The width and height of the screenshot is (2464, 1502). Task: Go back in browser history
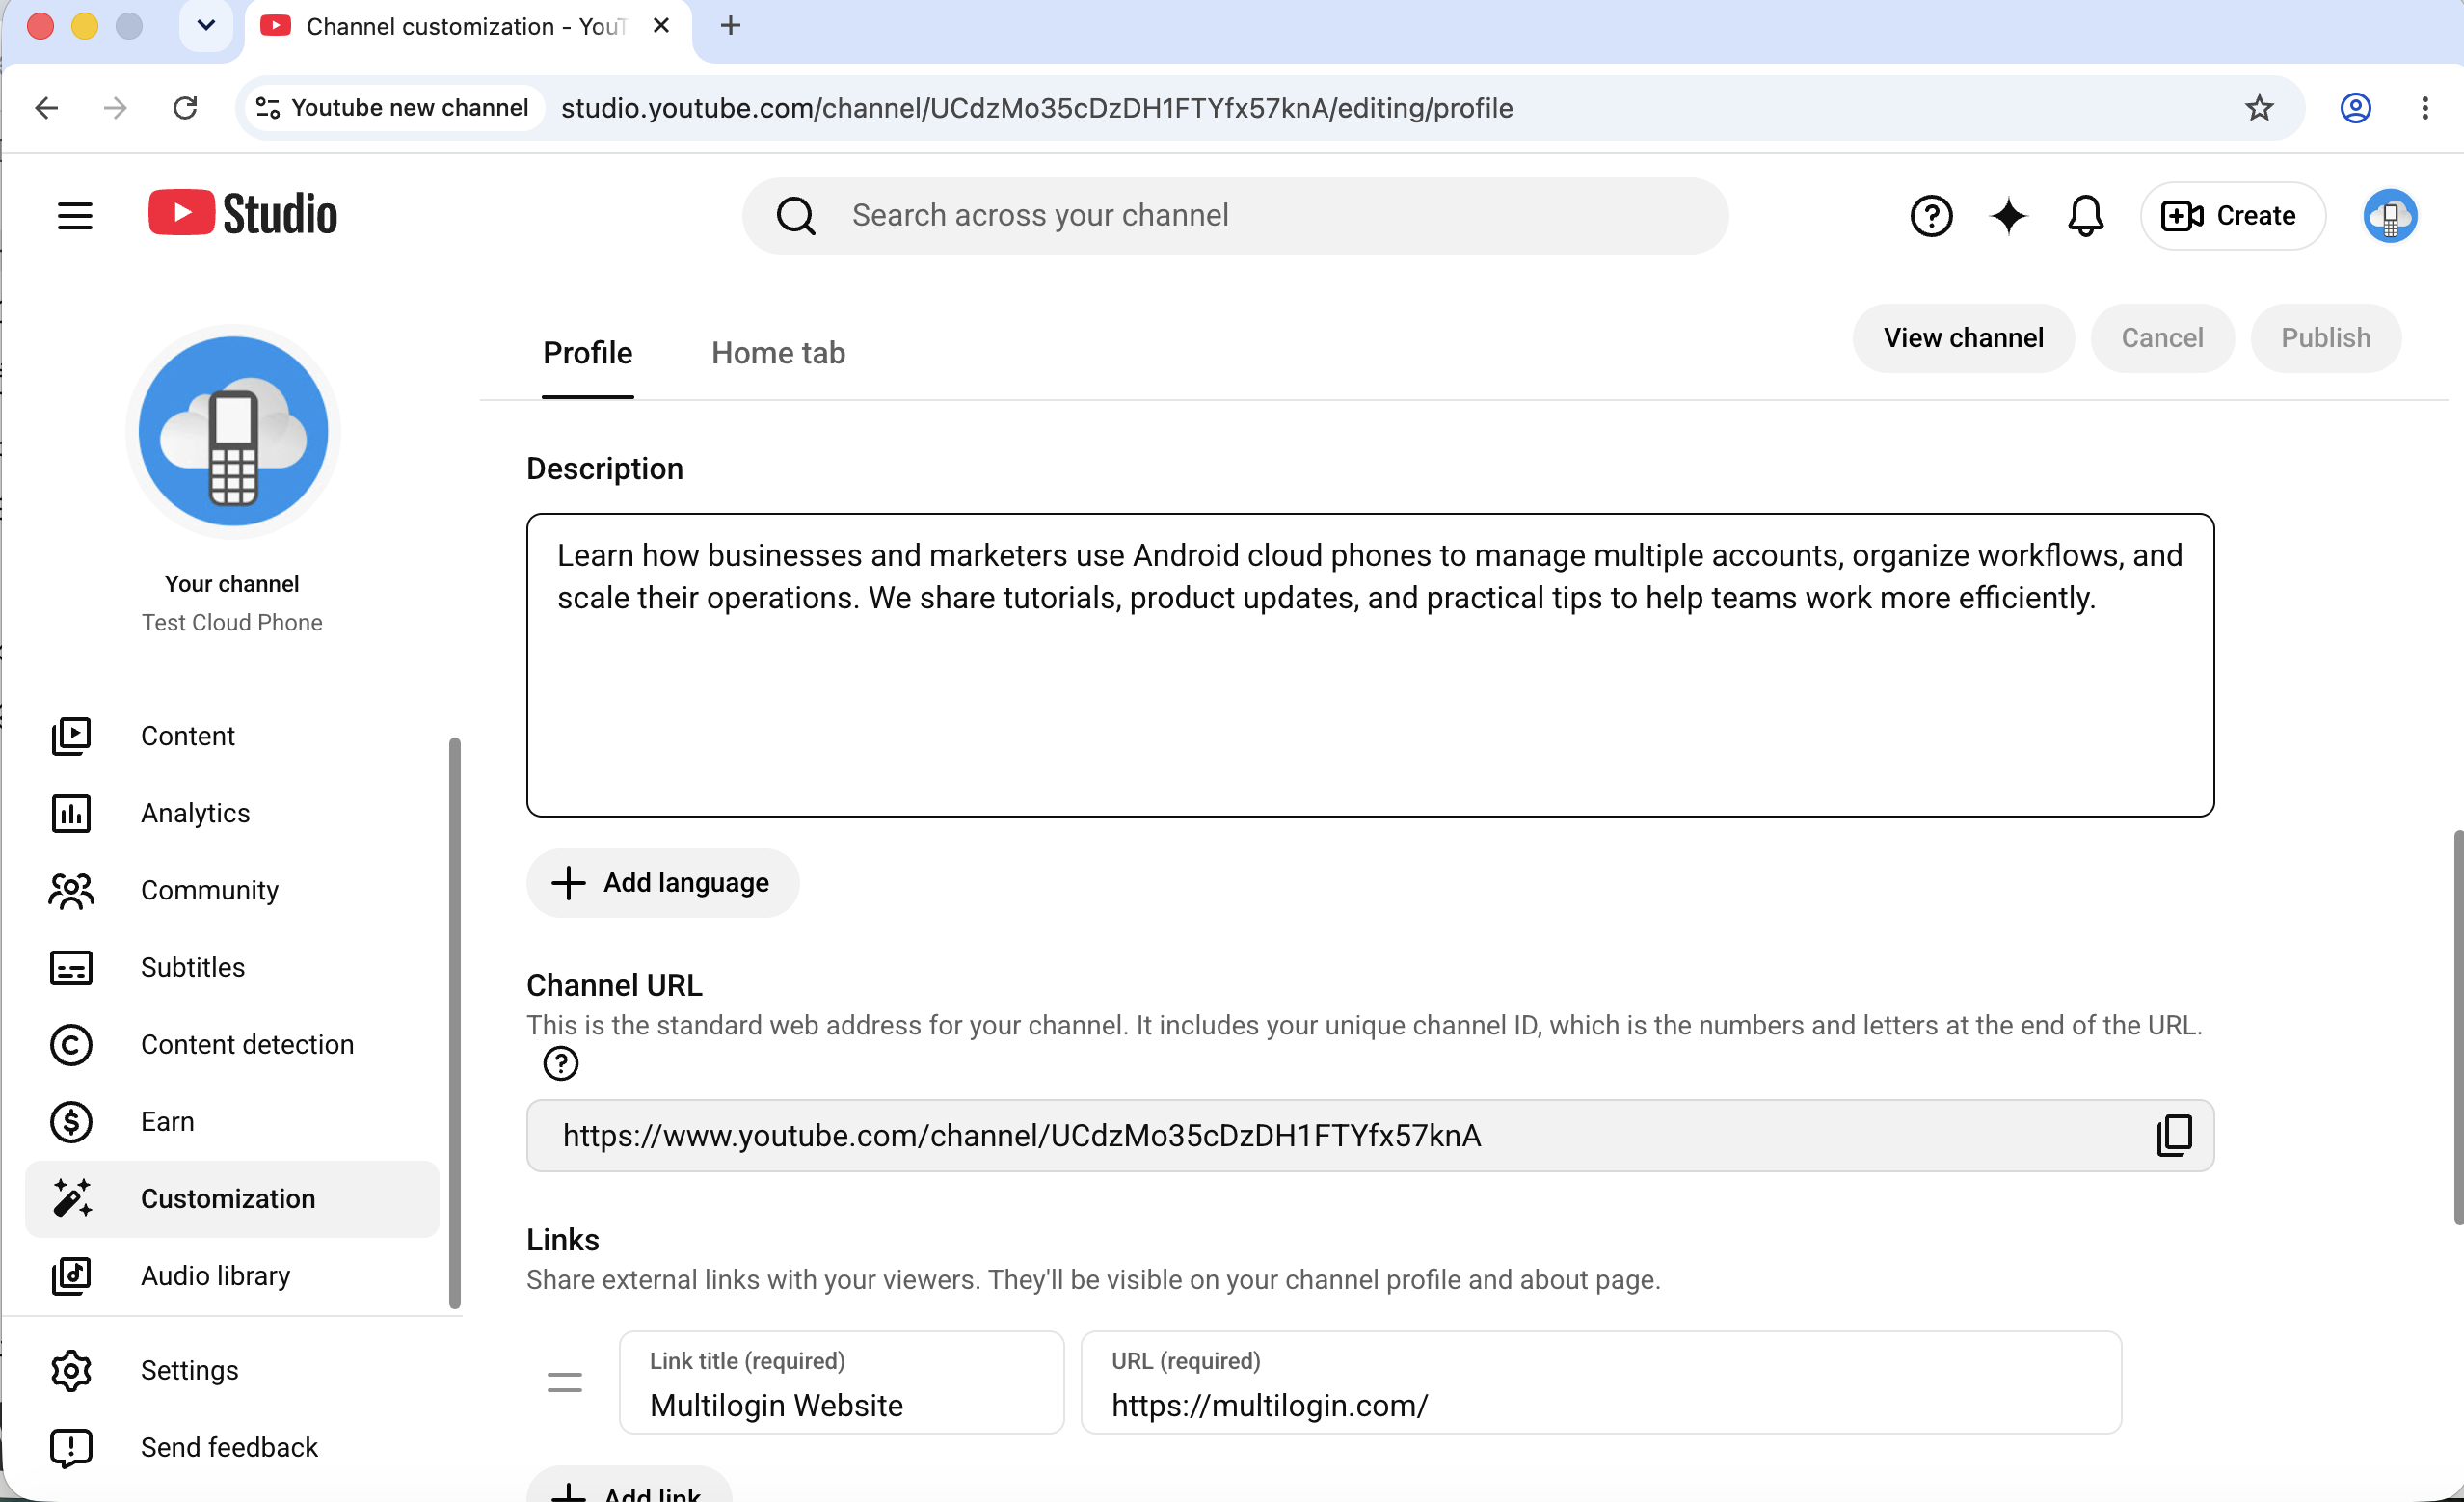pyautogui.click(x=47, y=108)
